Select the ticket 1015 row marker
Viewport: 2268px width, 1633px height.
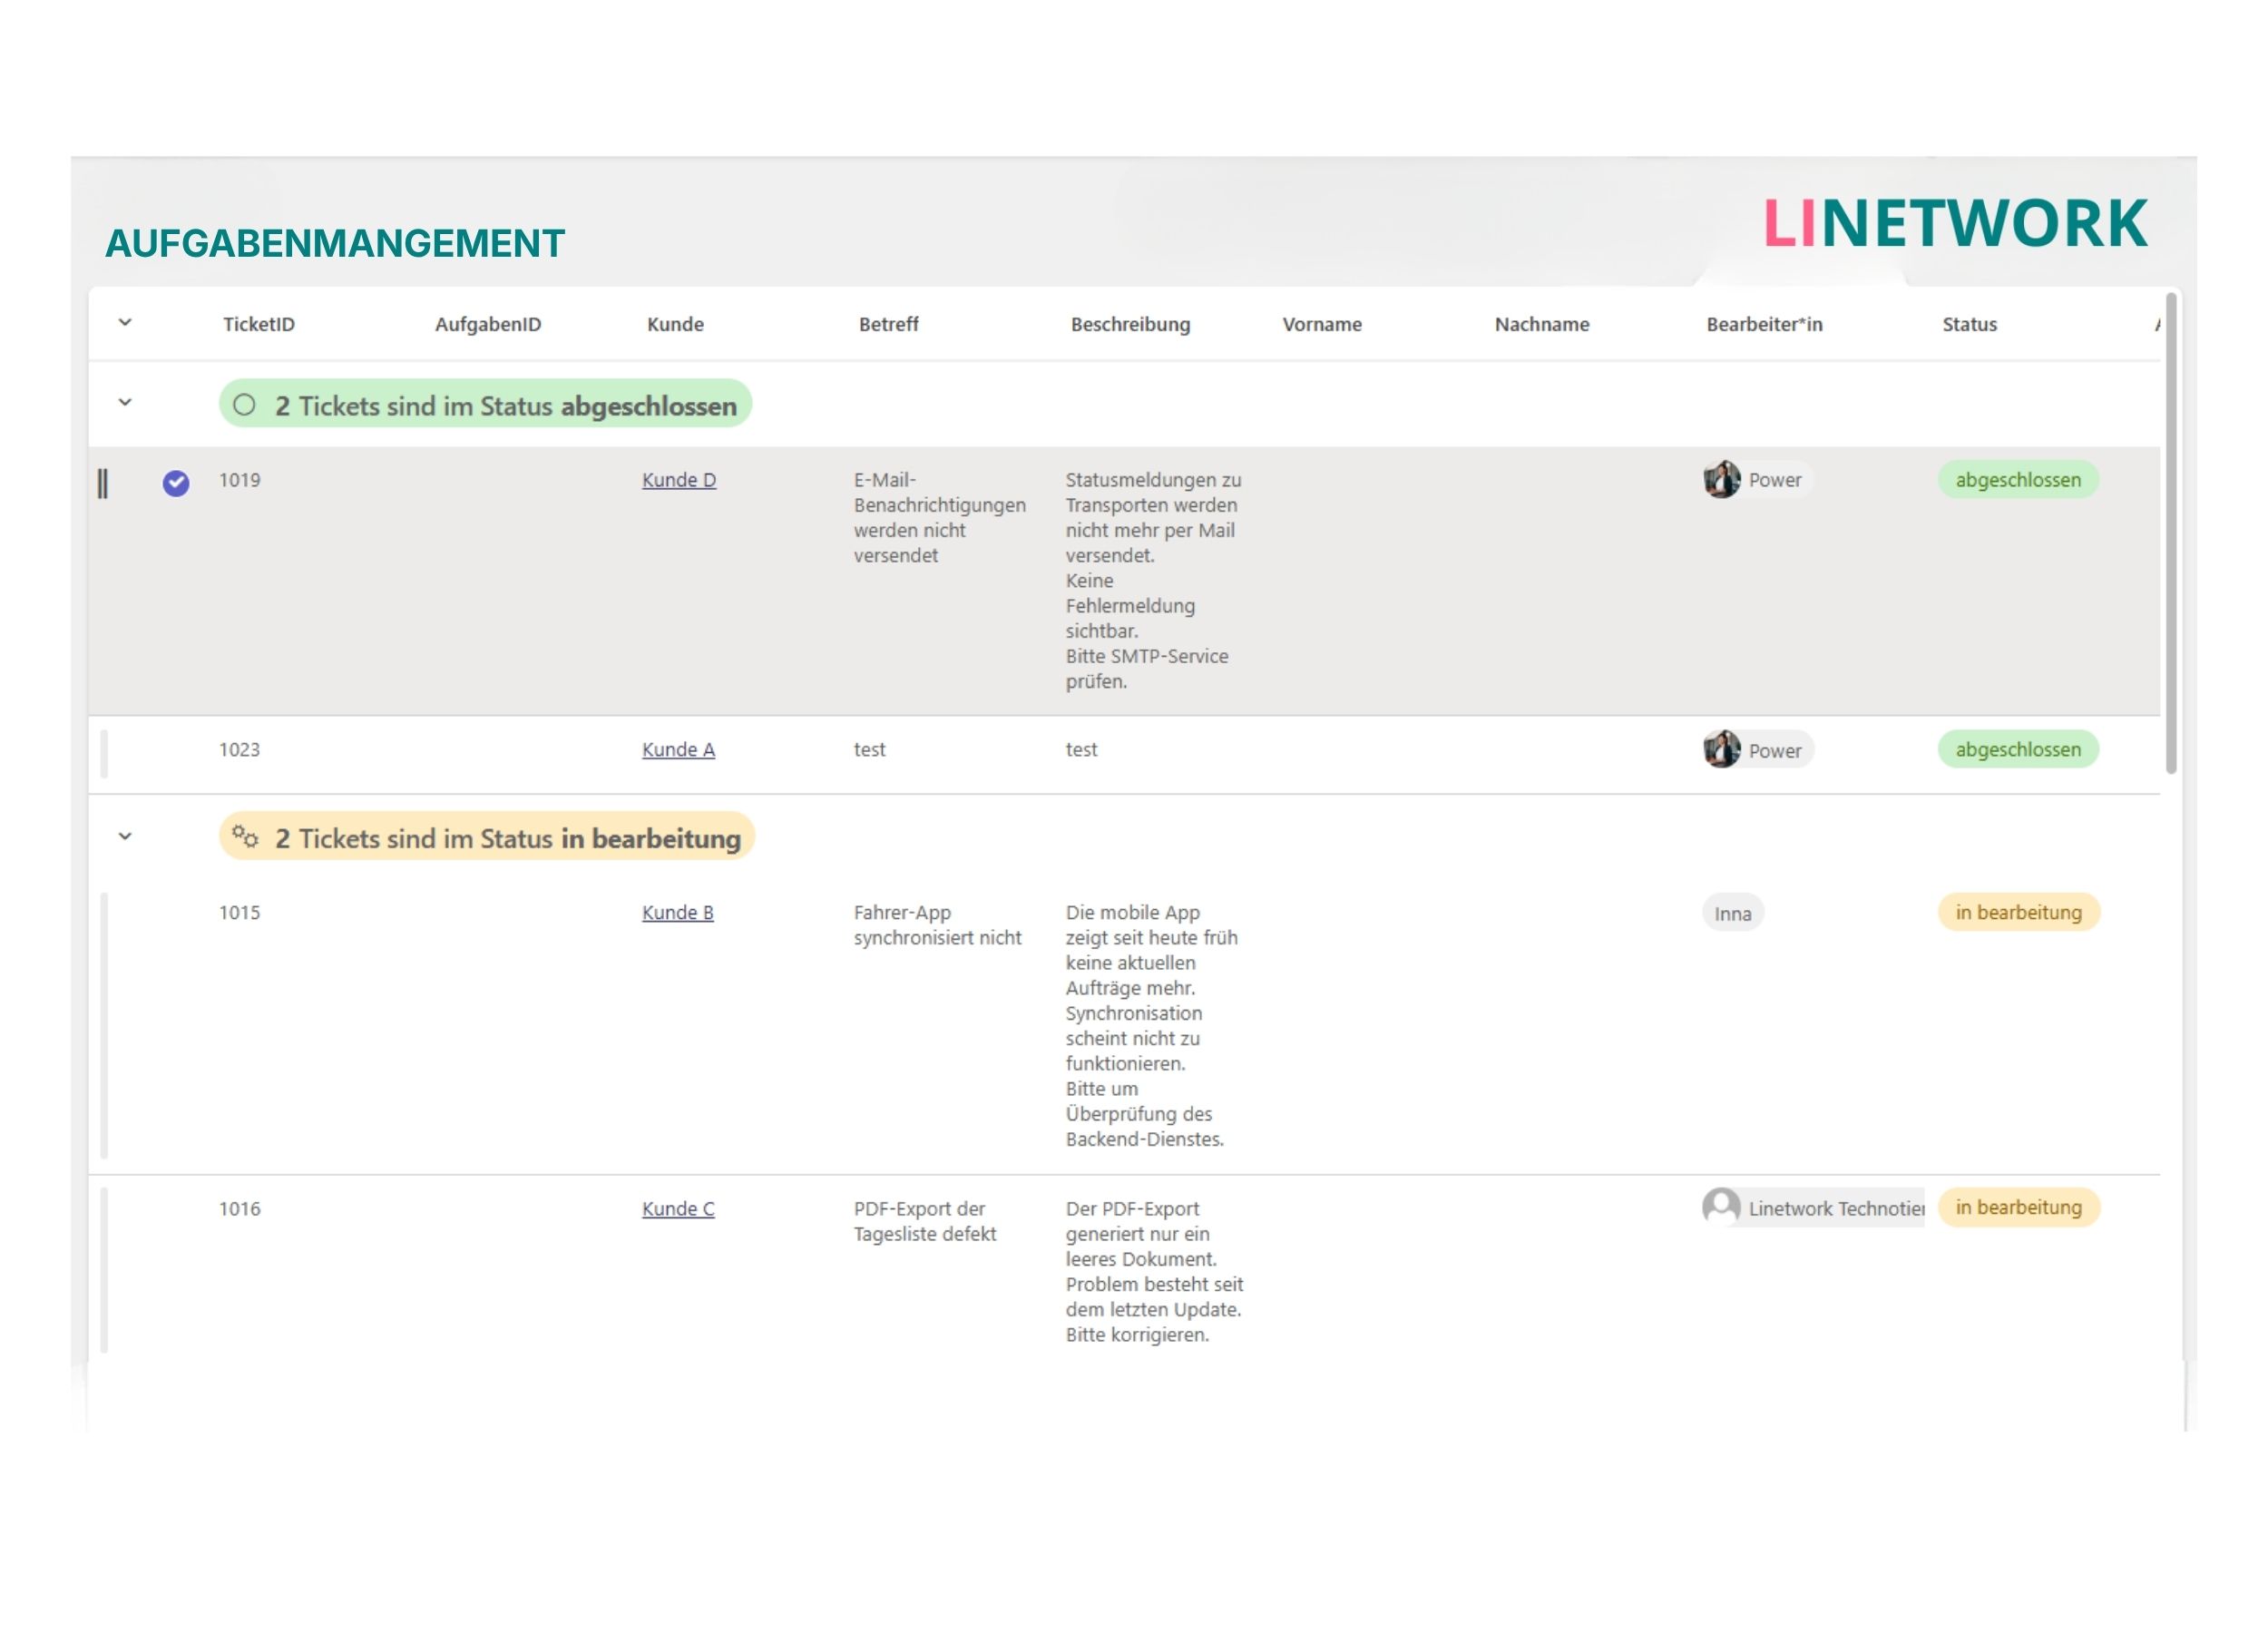104,1024
